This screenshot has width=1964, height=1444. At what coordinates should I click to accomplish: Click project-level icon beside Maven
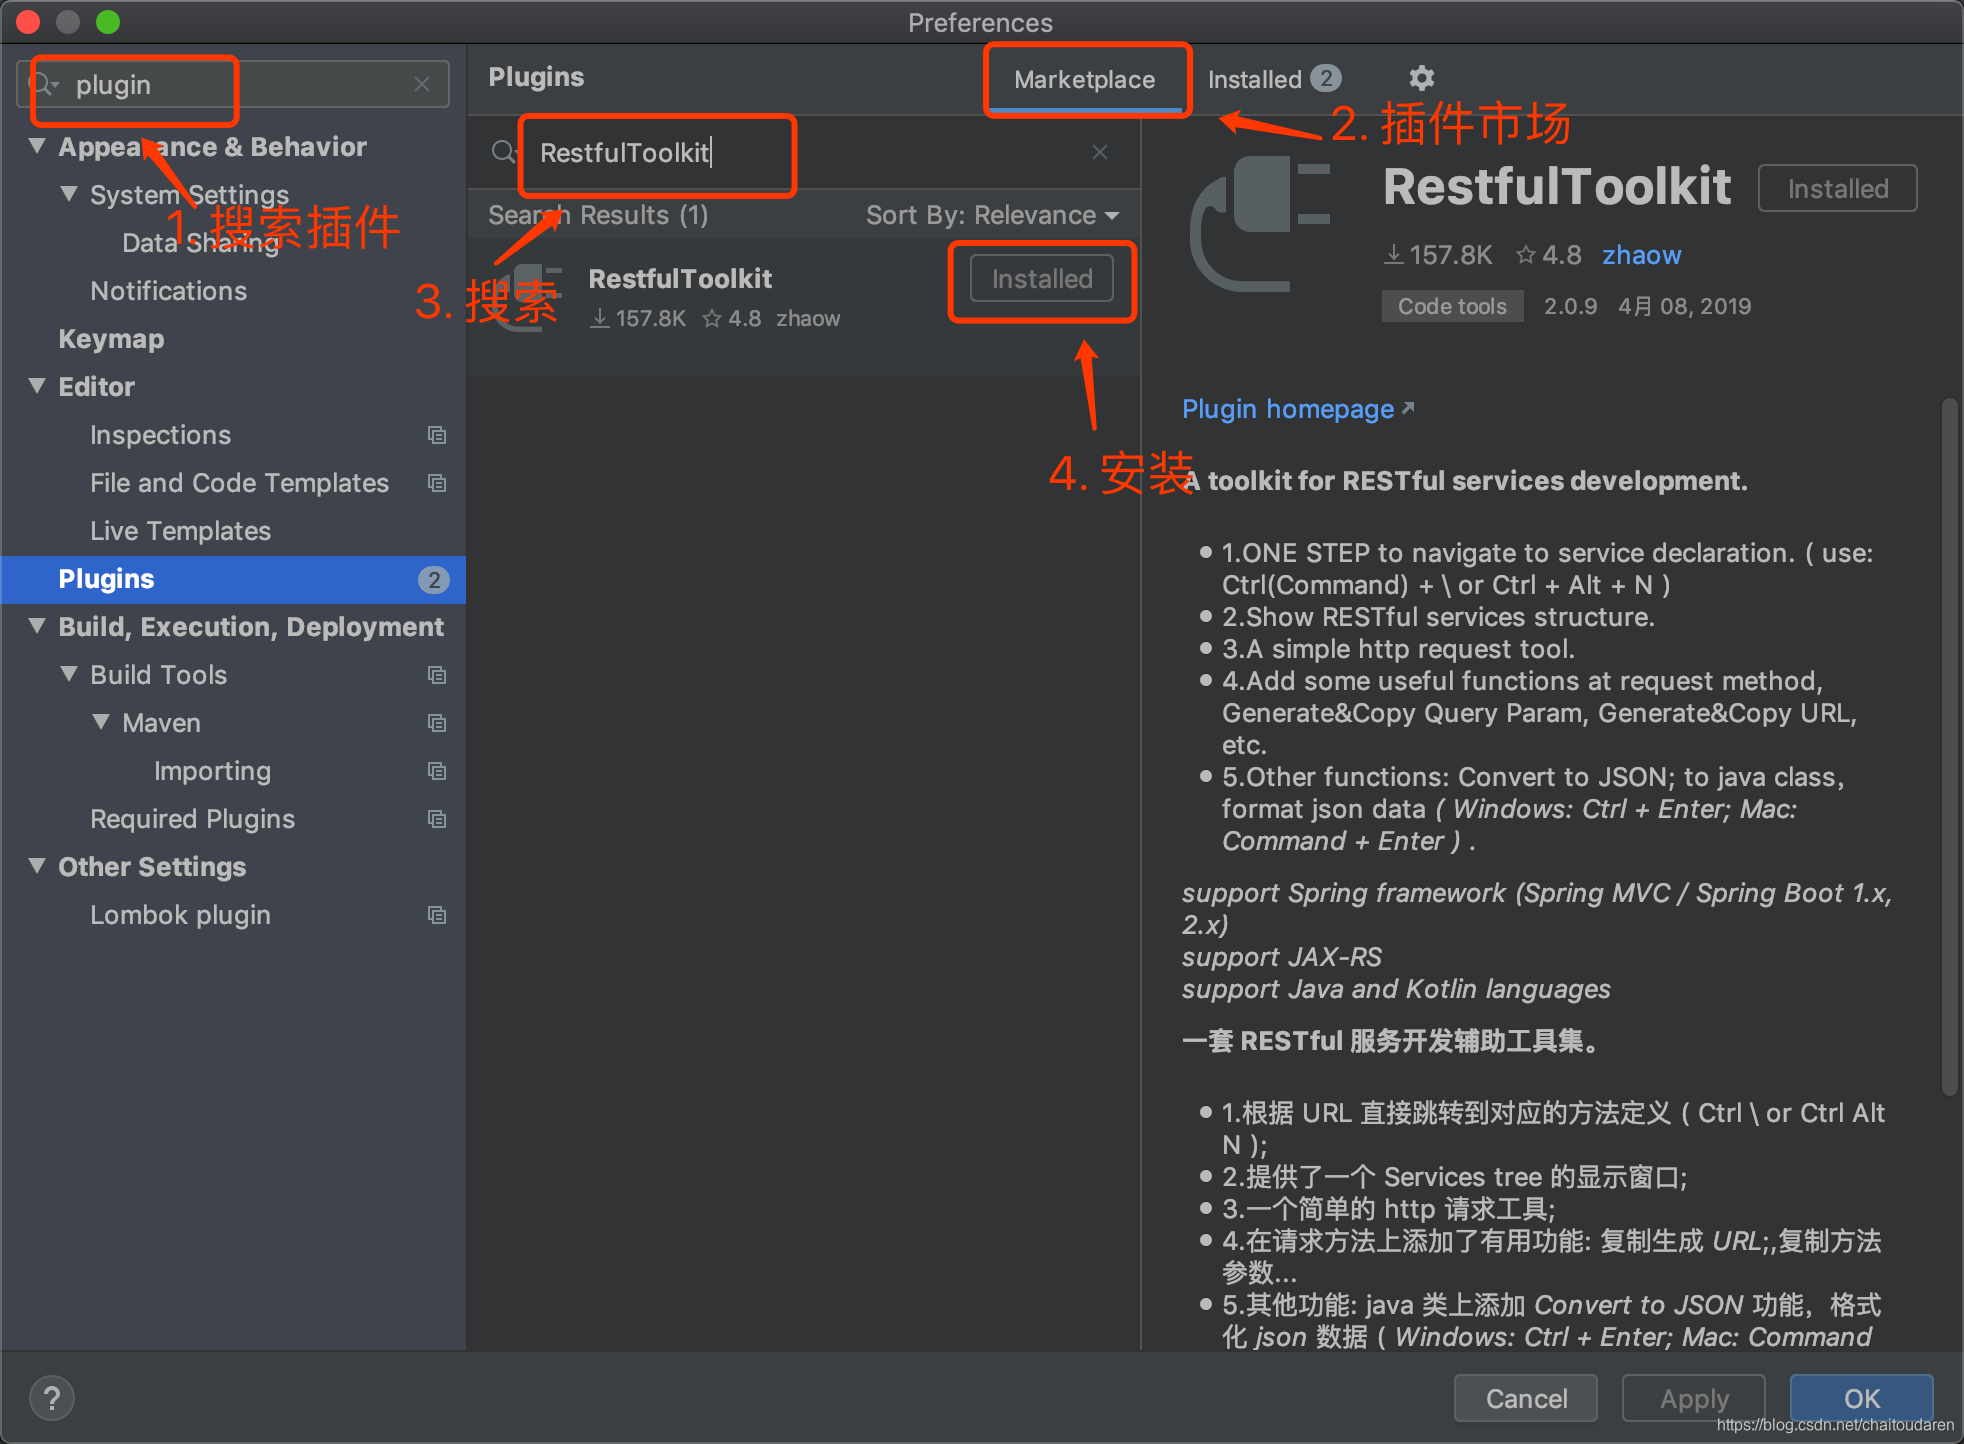tap(437, 723)
